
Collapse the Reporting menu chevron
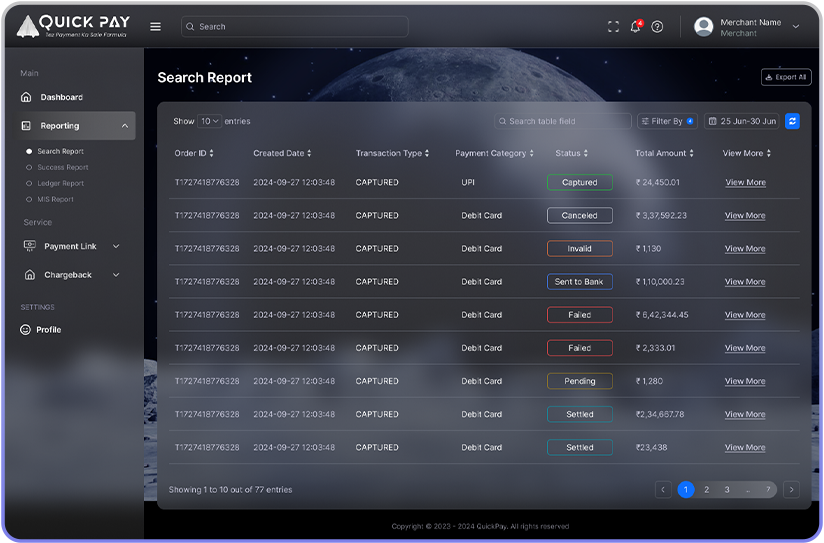pyautogui.click(x=125, y=126)
